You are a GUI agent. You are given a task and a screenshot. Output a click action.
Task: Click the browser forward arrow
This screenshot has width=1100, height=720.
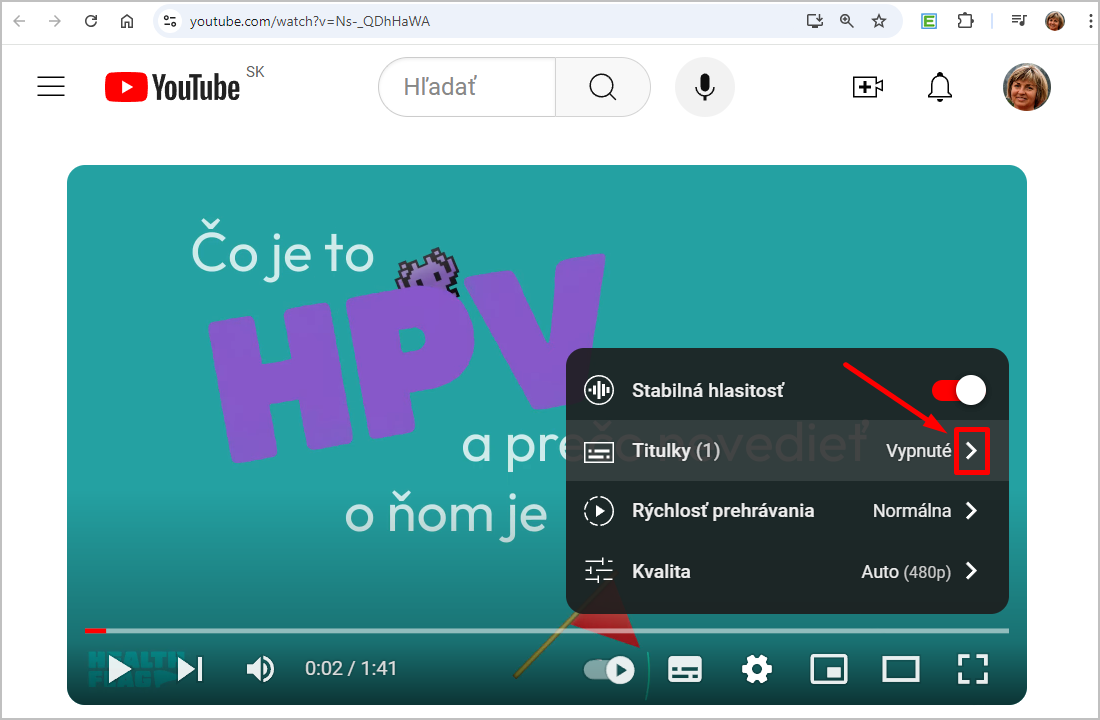tap(55, 21)
